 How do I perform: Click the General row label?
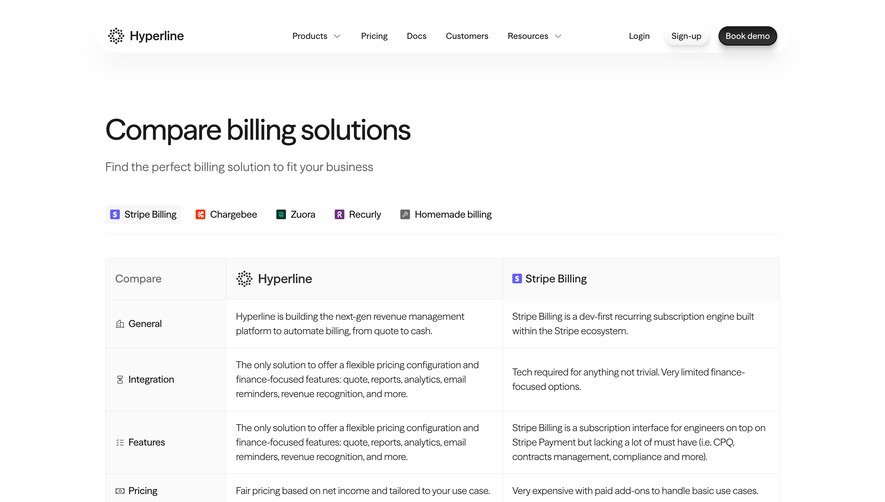[145, 324]
